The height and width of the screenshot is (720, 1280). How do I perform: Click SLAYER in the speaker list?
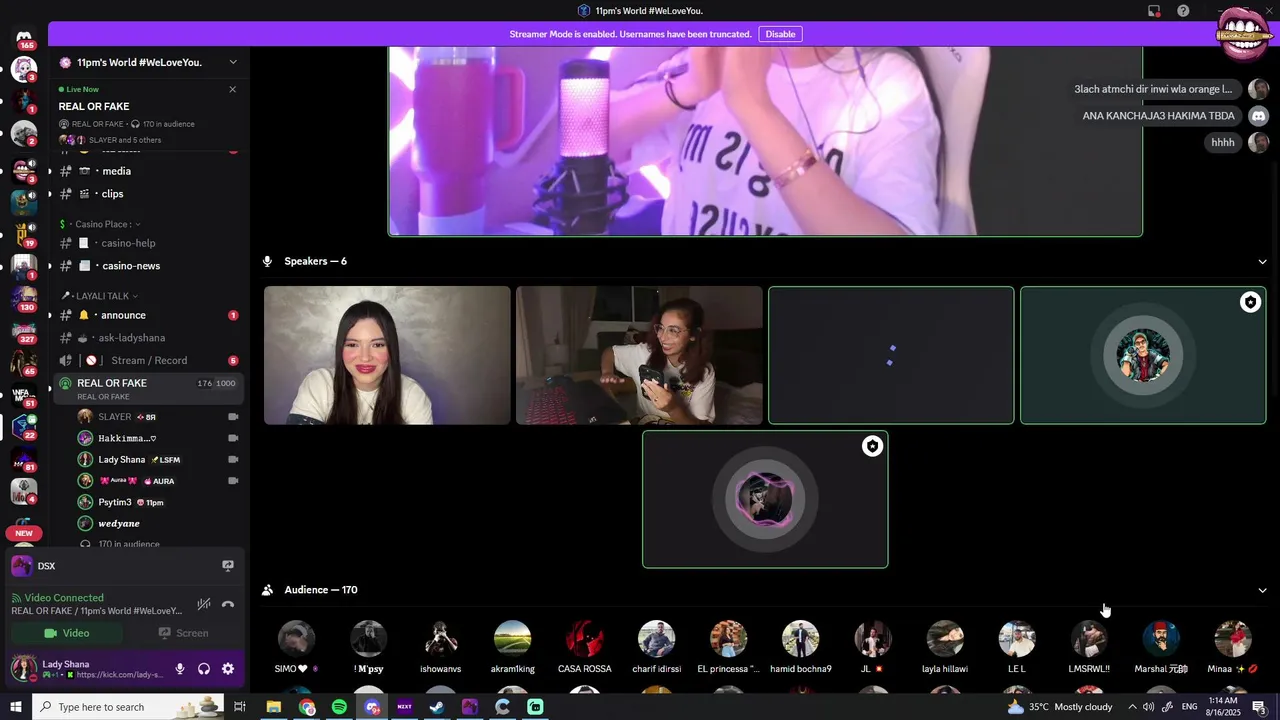158,417
